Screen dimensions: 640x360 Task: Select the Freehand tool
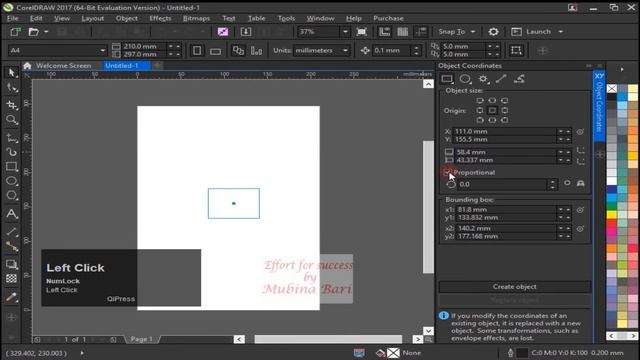coord(12,138)
